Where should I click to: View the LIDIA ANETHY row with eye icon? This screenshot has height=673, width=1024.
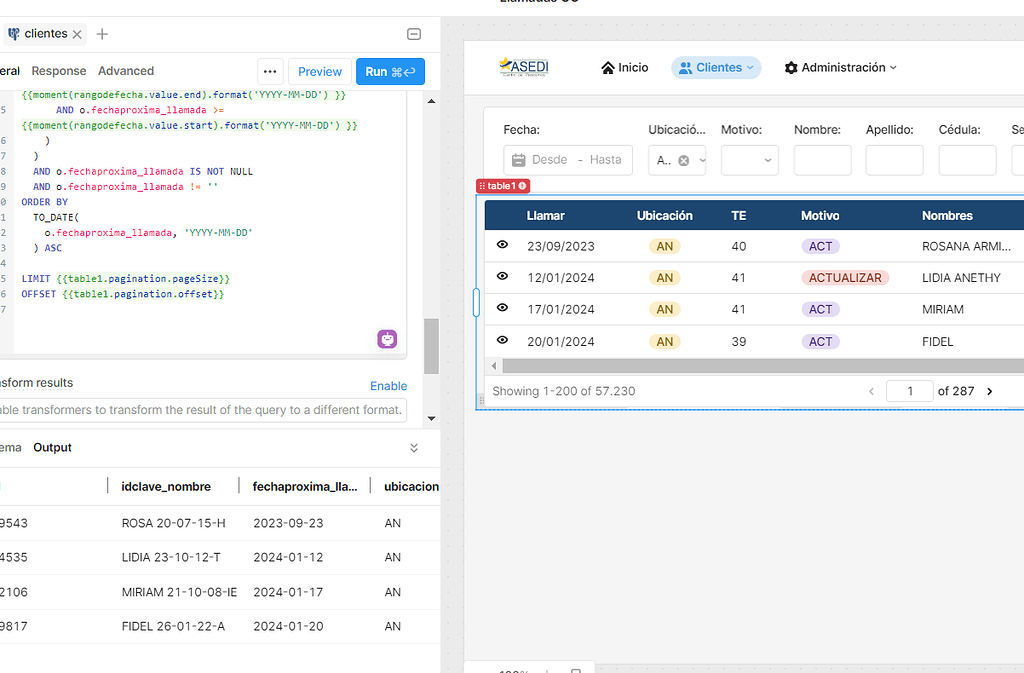coord(502,276)
